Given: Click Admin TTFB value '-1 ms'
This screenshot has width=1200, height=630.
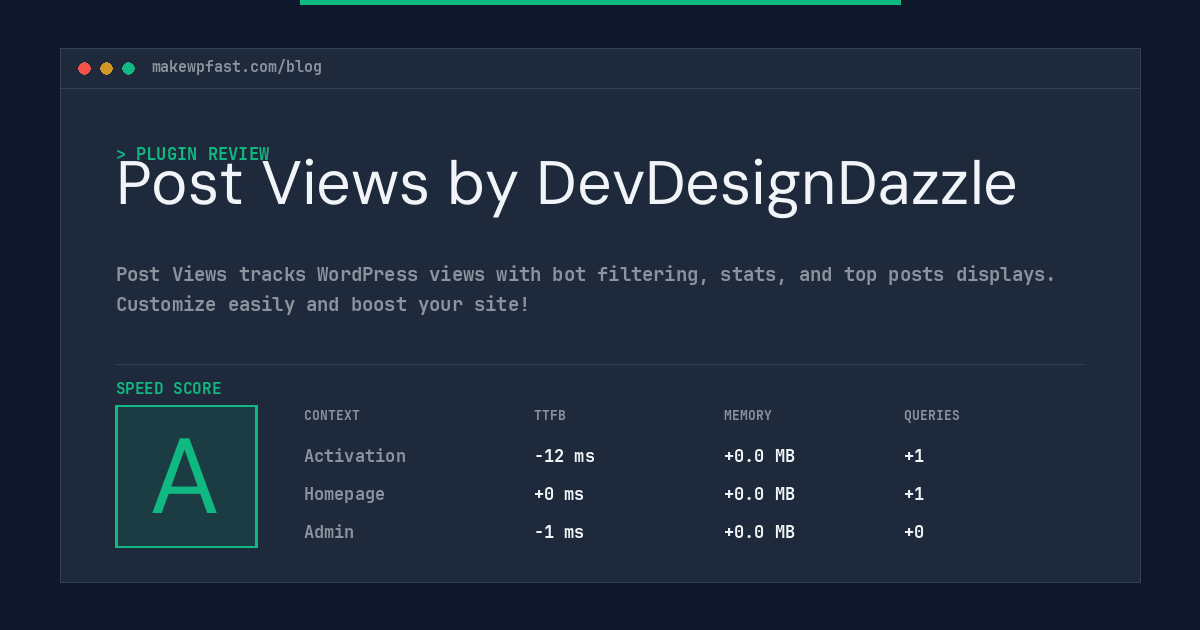Looking at the screenshot, I should click(x=559, y=532).
